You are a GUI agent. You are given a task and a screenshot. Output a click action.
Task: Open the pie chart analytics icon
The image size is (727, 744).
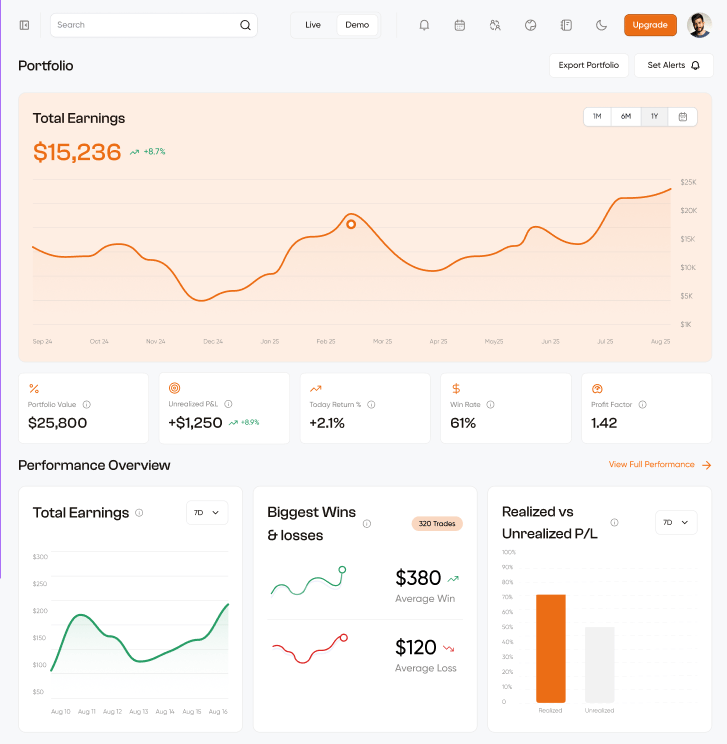pyautogui.click(x=531, y=25)
